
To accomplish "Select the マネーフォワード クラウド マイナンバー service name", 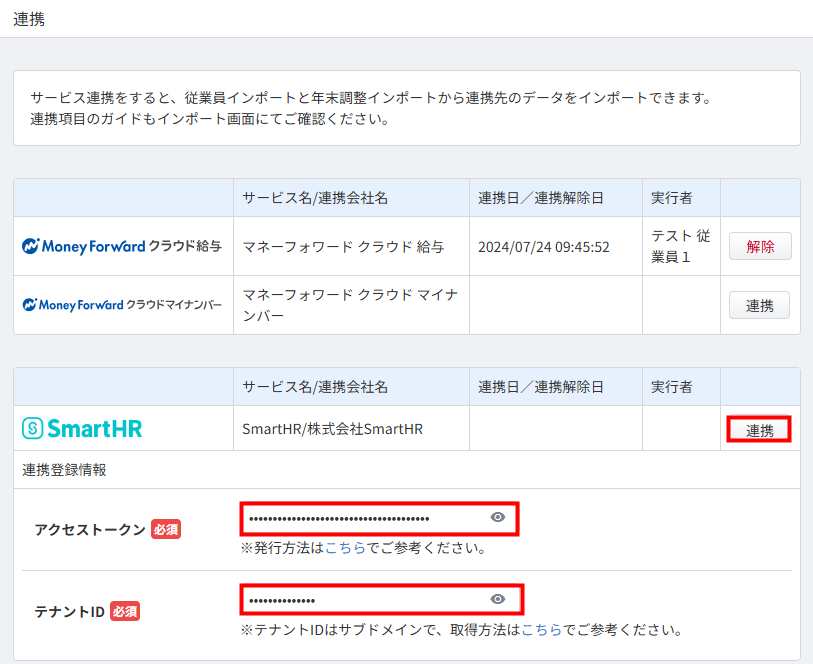I will click(x=351, y=305).
